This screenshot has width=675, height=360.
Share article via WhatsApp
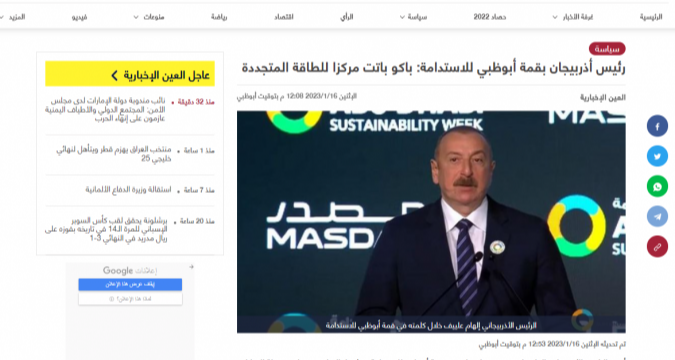coord(657,186)
